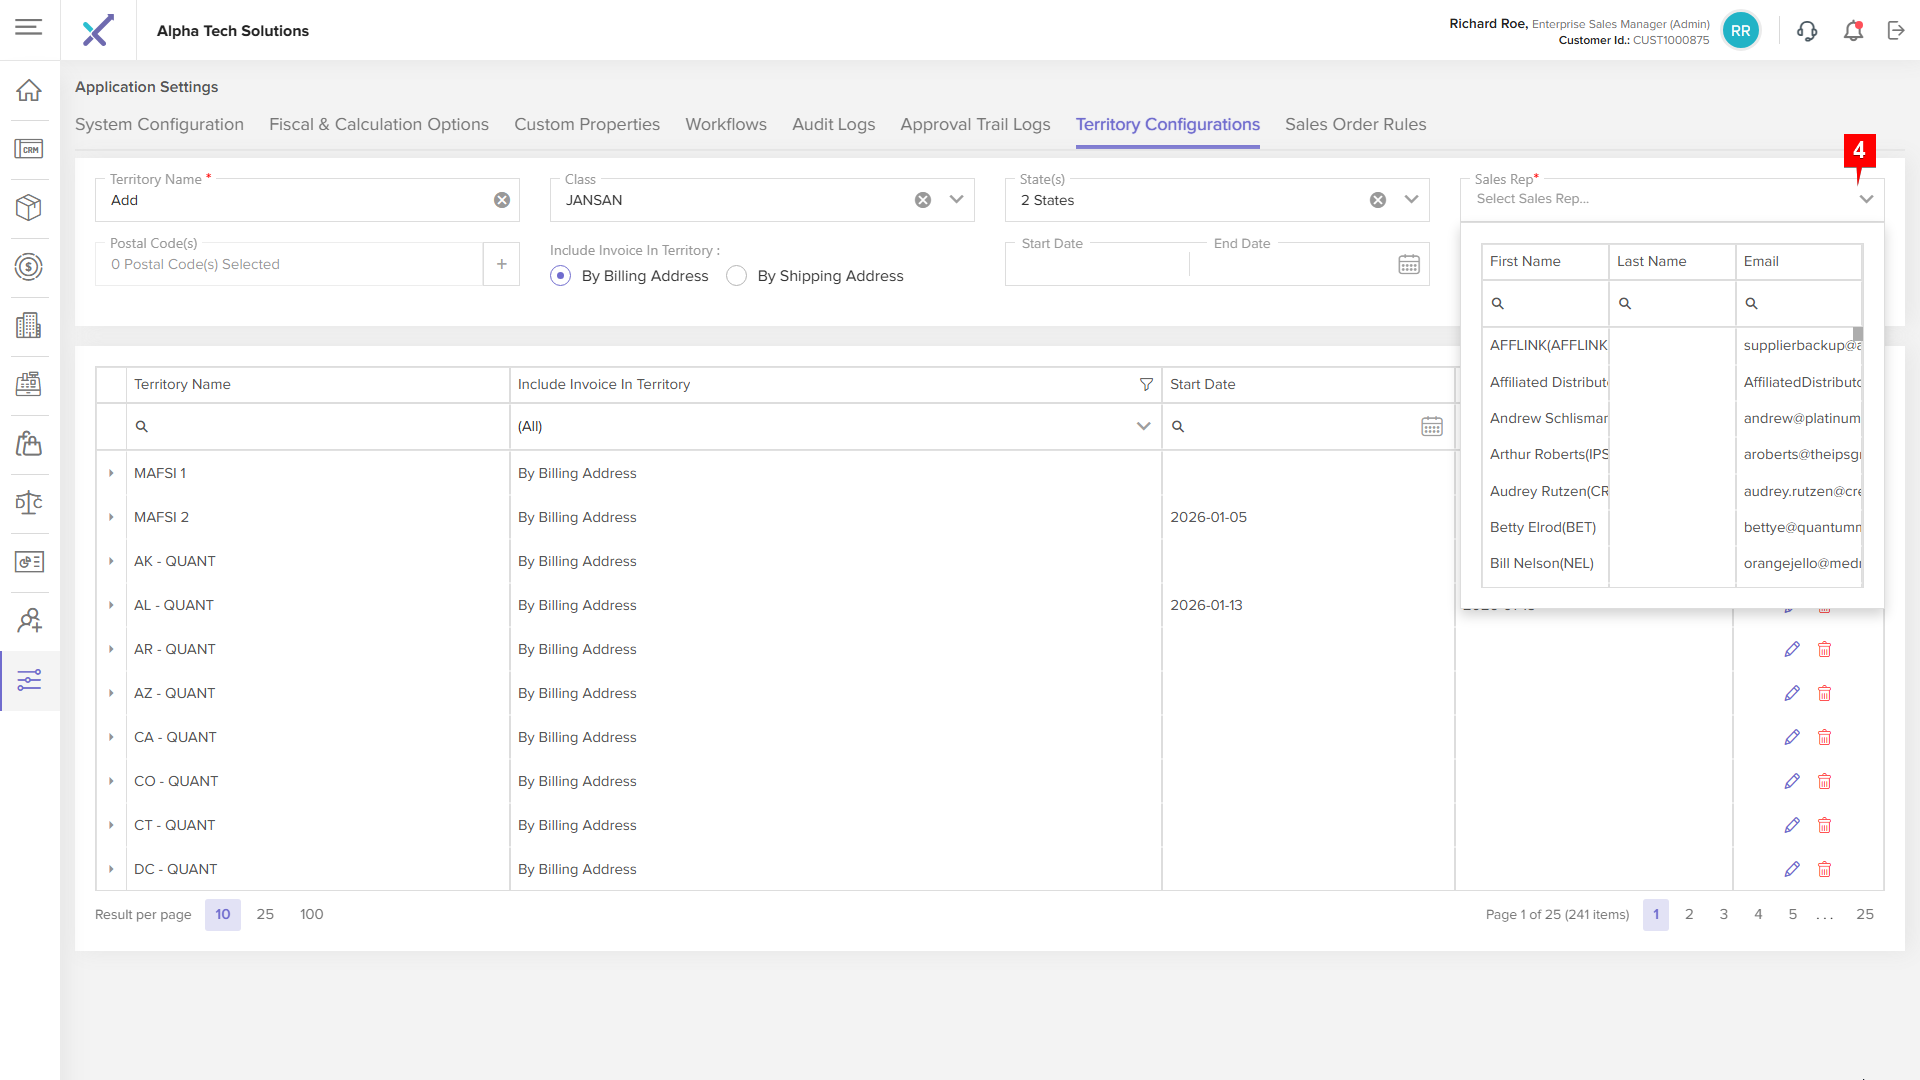Select By Billing Address radio option
Viewport: 1920px width, 1080px height.
click(561, 276)
